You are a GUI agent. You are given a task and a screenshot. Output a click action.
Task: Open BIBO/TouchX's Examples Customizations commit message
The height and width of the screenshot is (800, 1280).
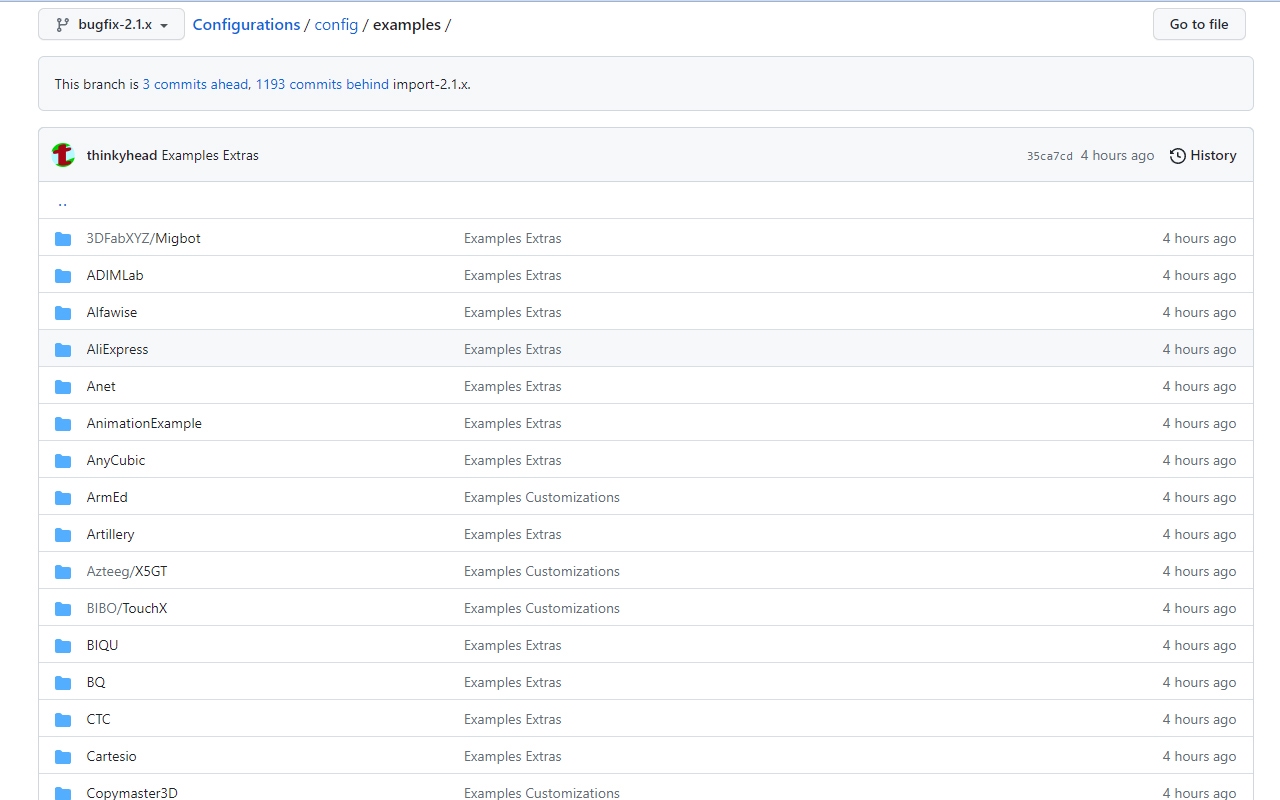(542, 608)
